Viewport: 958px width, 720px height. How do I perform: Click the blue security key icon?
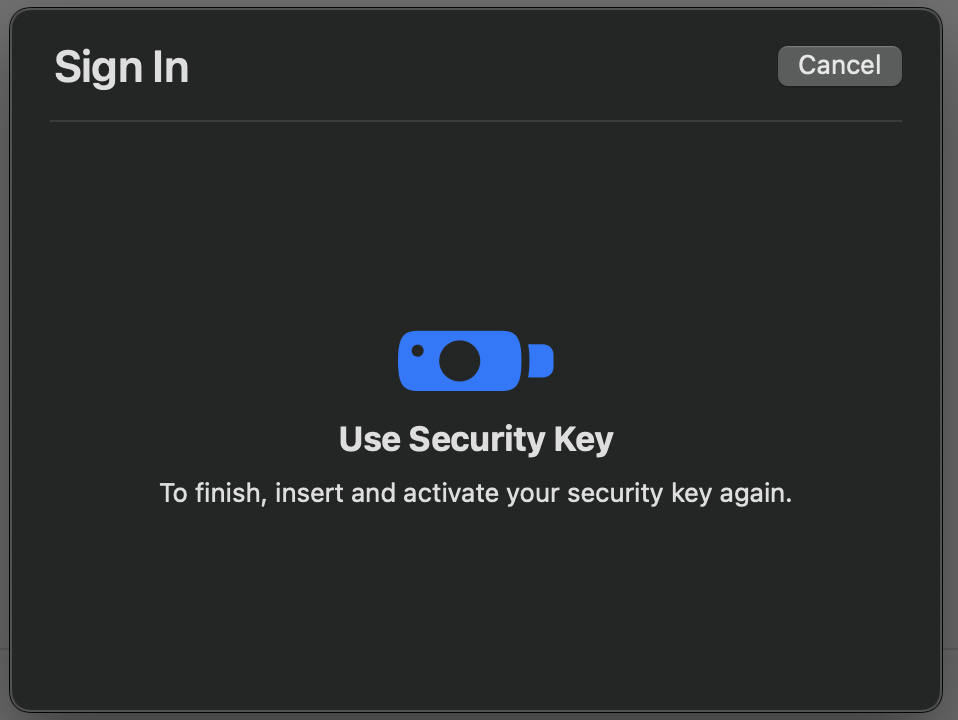[475, 361]
